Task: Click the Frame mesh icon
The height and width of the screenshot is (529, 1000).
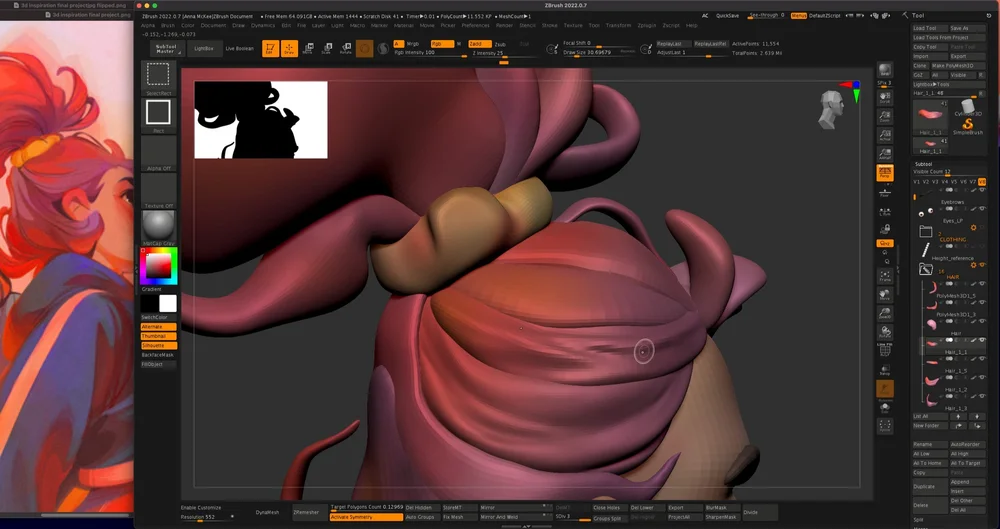Action: point(885,276)
